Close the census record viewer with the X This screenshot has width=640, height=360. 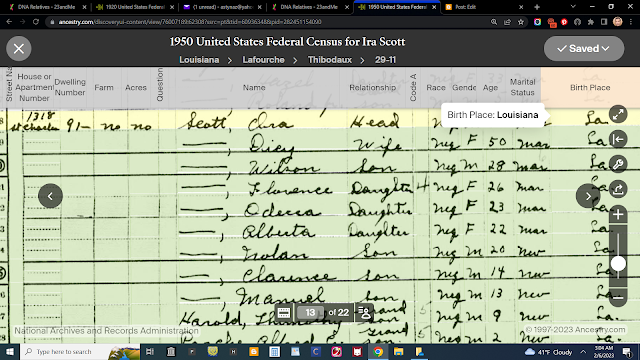(x=19, y=49)
